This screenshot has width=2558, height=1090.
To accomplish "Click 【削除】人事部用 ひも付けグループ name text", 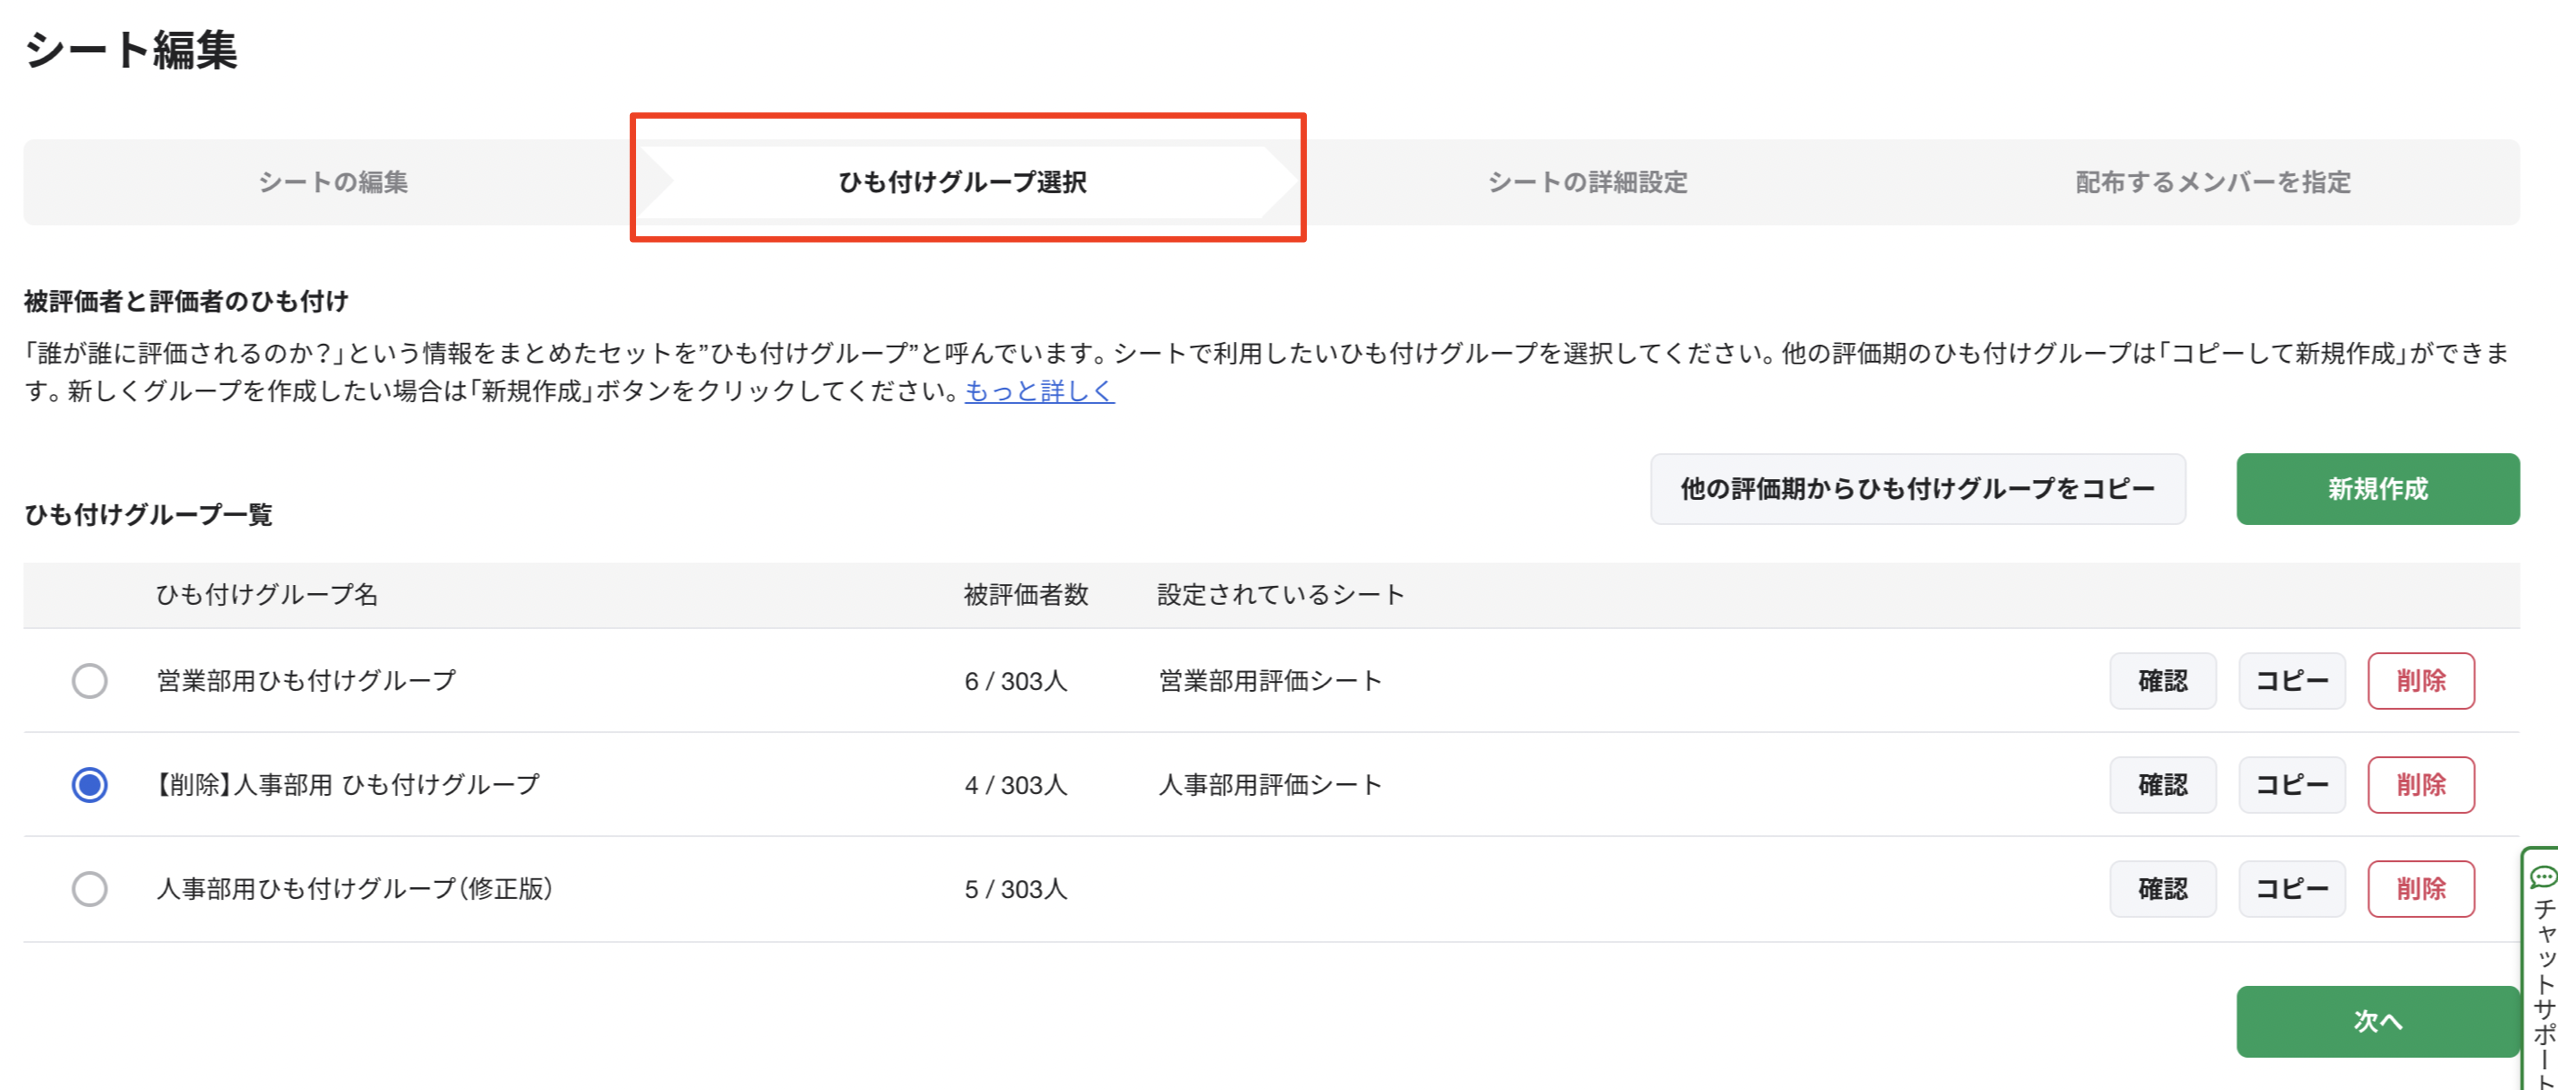I will pyautogui.click(x=347, y=785).
